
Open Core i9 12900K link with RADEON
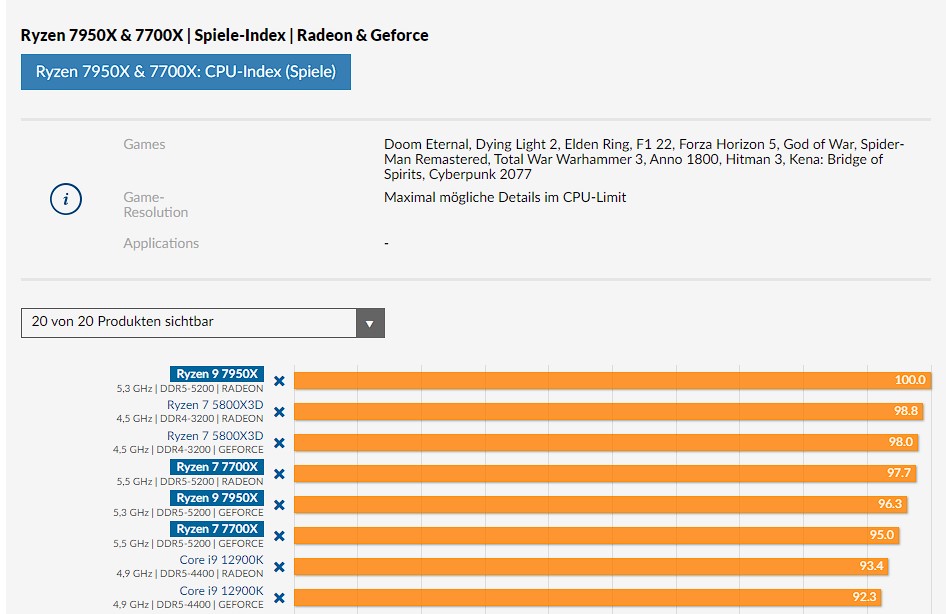pyautogui.click(x=221, y=560)
